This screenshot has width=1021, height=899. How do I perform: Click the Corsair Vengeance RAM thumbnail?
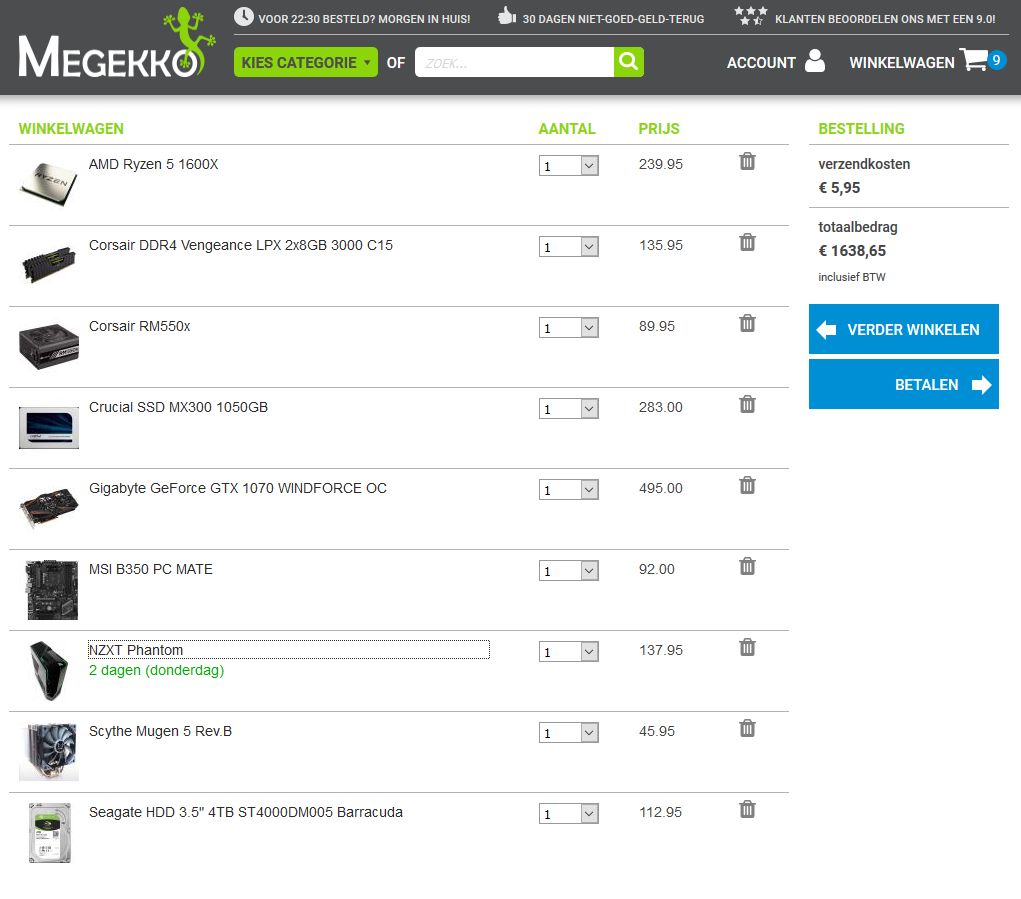click(49, 264)
